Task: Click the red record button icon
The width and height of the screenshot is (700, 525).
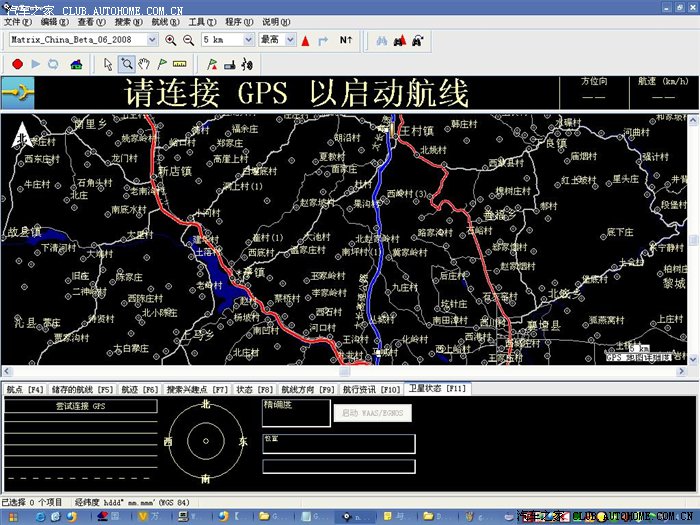Action: pyautogui.click(x=17, y=64)
